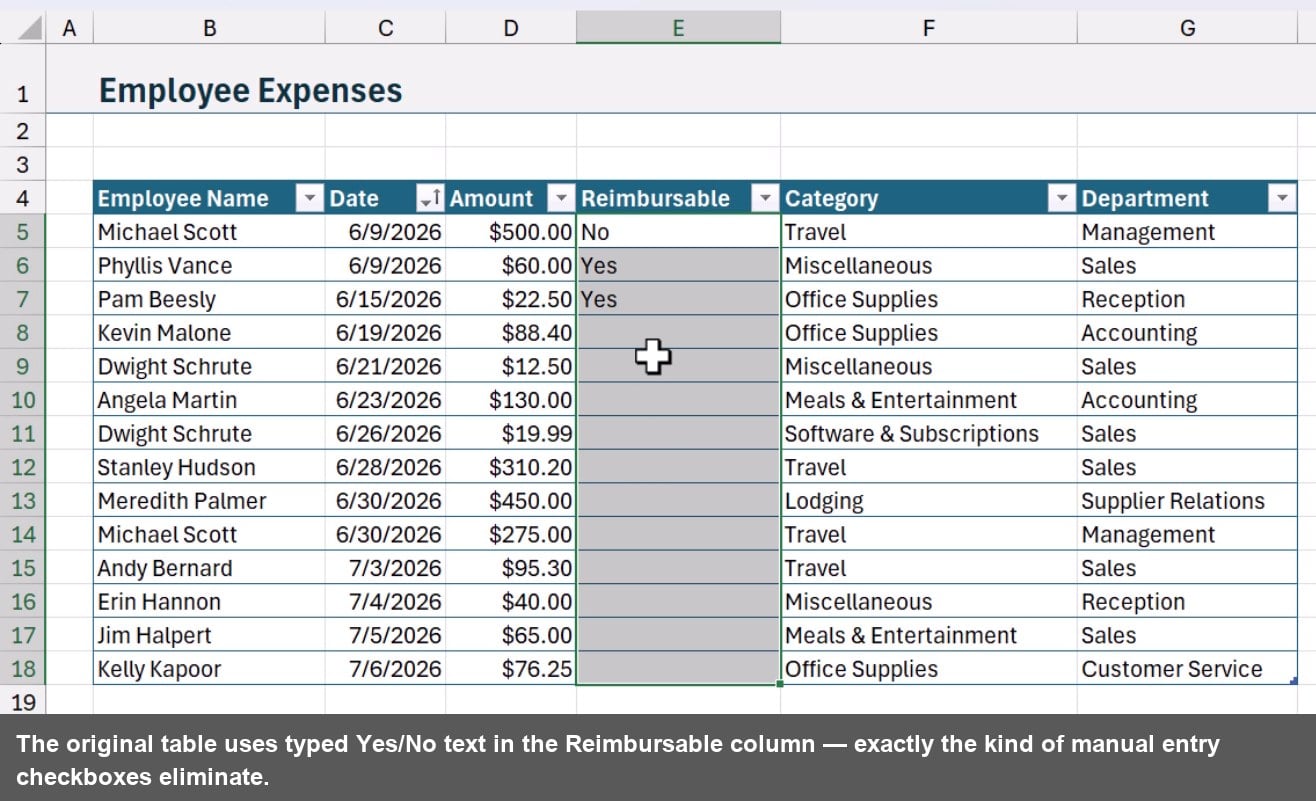Viewport: 1316px width, 801px height.
Task: Select column F header
Action: coord(928,28)
